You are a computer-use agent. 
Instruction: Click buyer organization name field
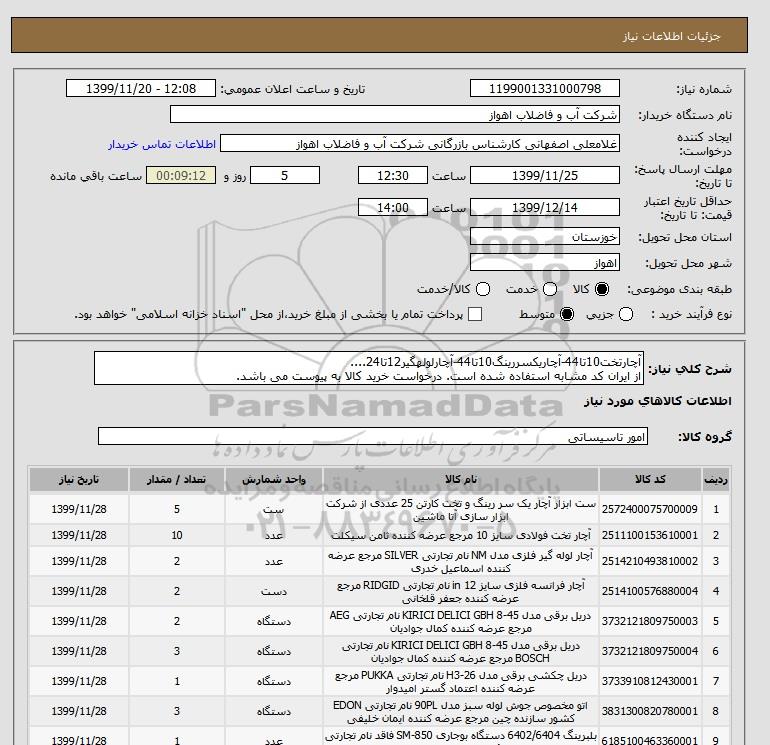pyautogui.click(x=395, y=114)
